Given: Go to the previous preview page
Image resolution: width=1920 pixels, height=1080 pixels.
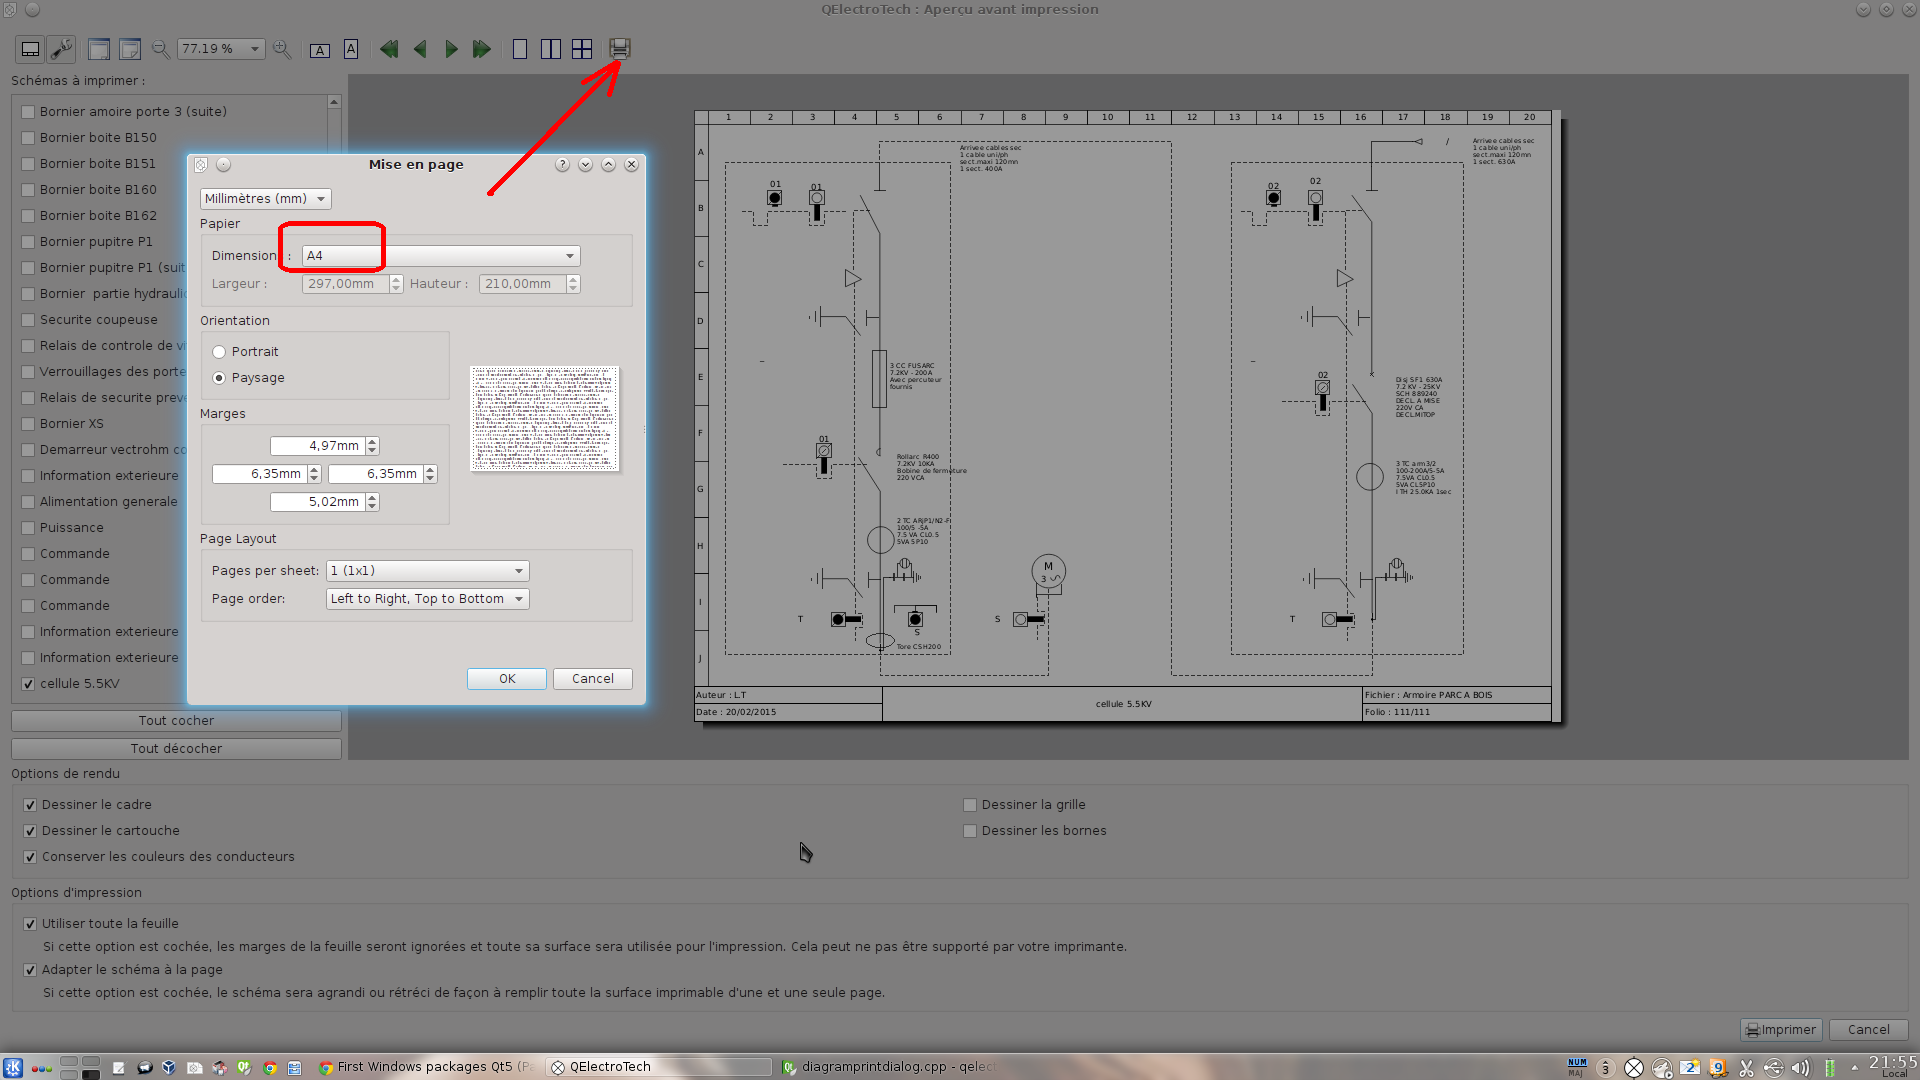Looking at the screenshot, I should pyautogui.click(x=420, y=49).
